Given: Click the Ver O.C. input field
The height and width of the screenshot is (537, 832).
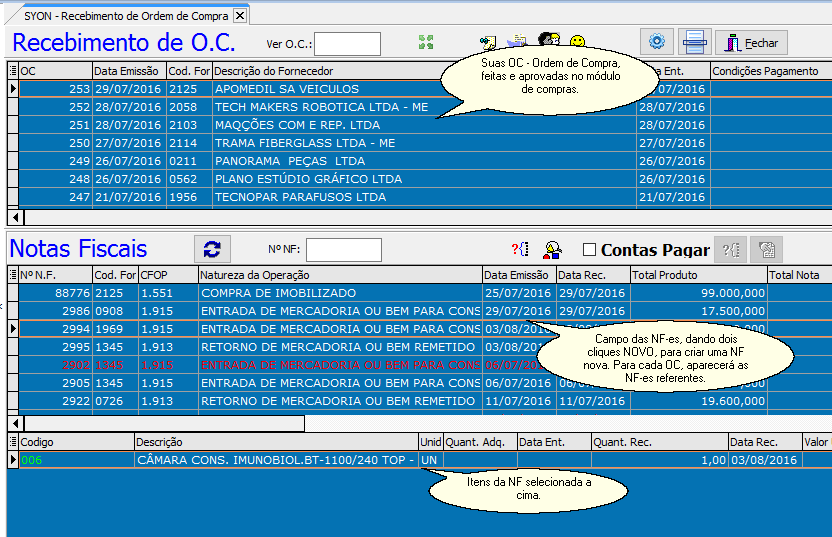Looking at the screenshot, I should [347, 44].
